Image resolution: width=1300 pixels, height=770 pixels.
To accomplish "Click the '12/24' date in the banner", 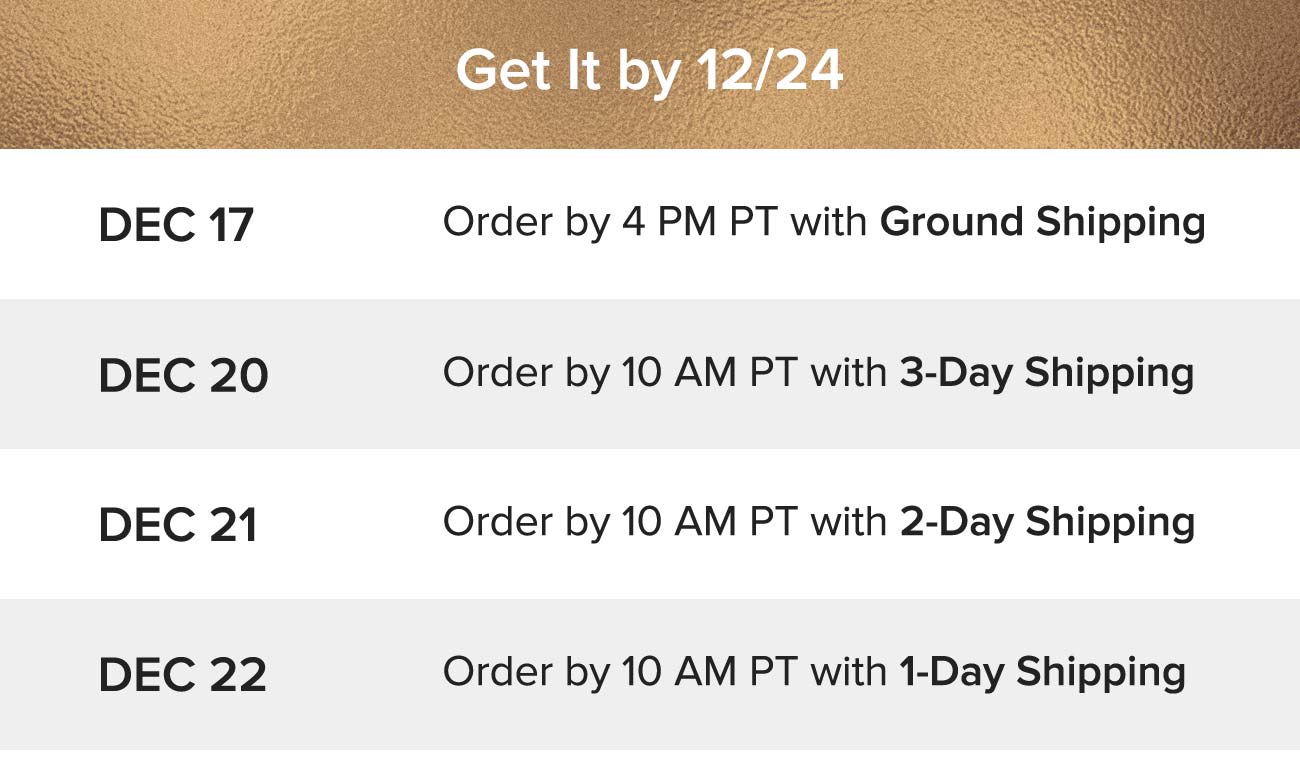I will (770, 72).
